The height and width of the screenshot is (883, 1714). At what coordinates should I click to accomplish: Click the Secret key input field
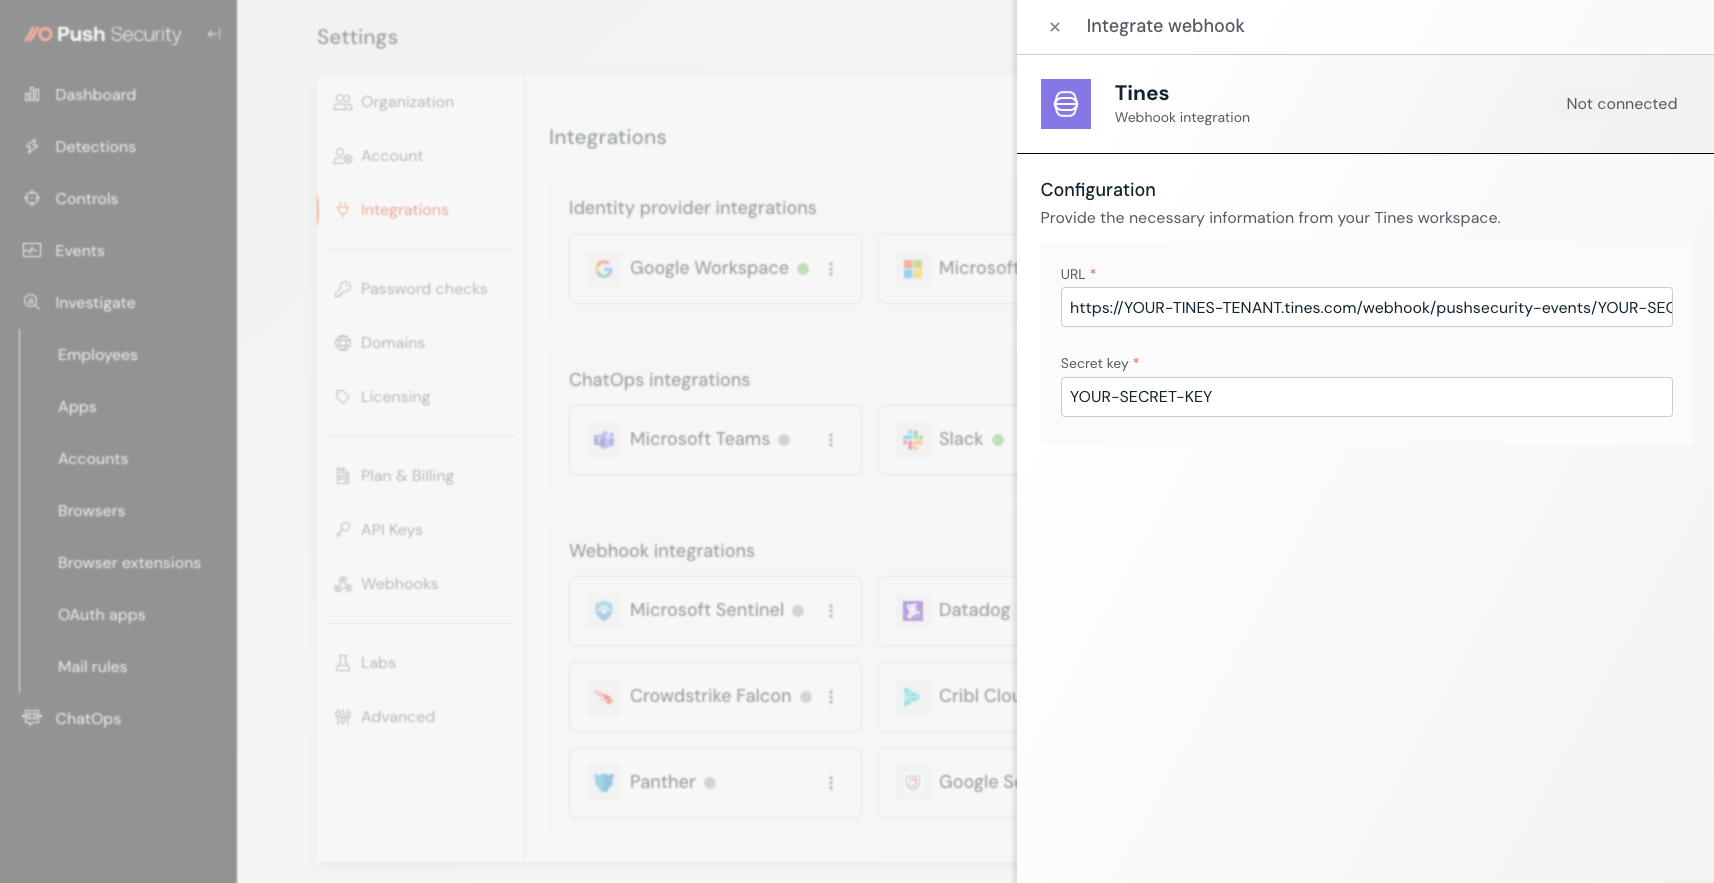1366,397
